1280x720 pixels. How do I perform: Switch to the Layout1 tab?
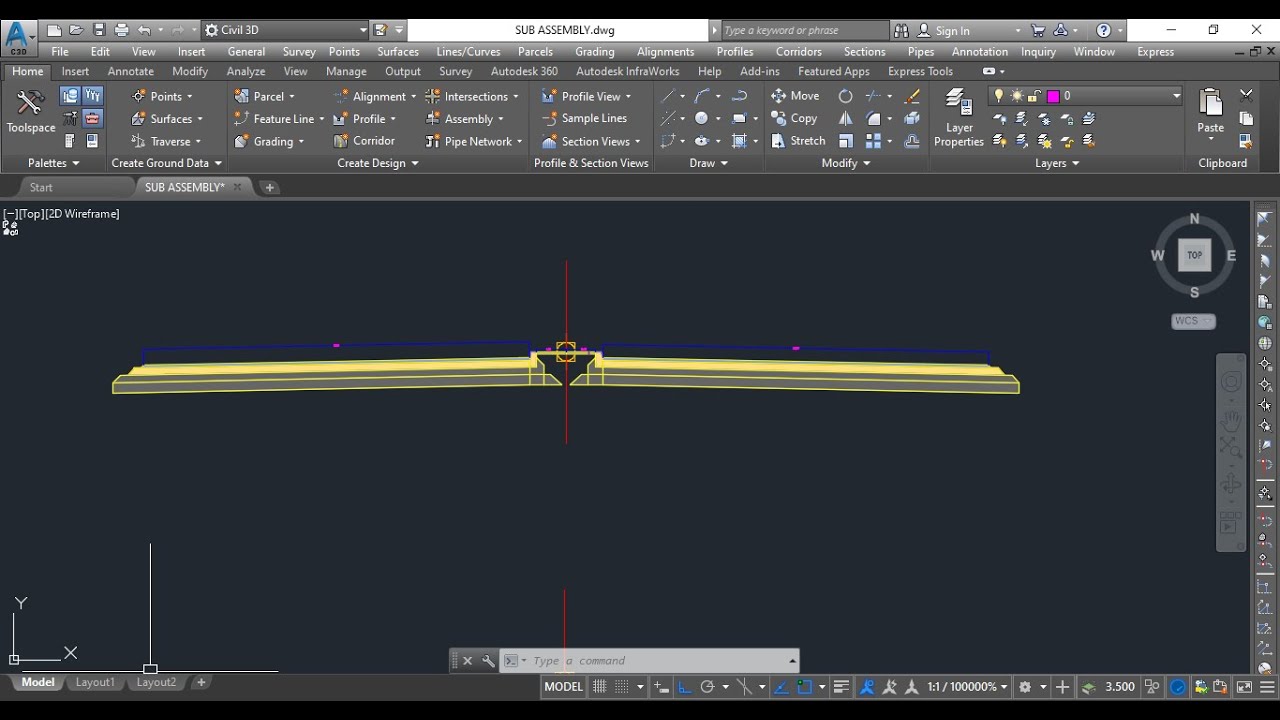pos(95,682)
